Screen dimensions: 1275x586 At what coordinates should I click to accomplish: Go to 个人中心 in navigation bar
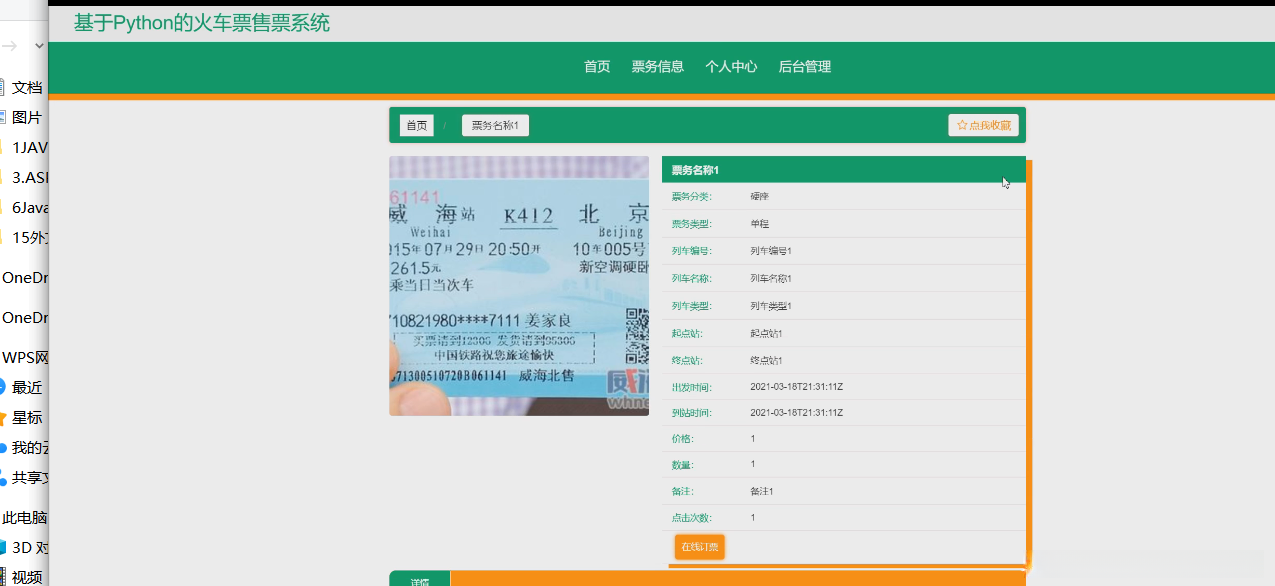coord(731,67)
